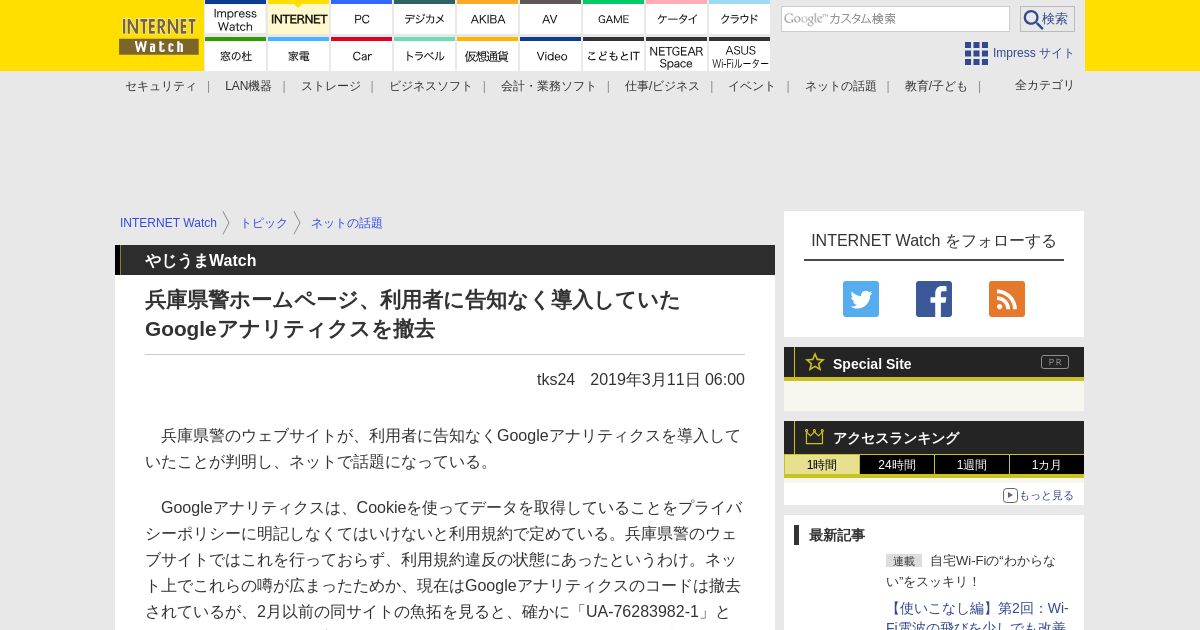Click the Impress site grid icon
The image size is (1200, 630).
click(976, 53)
